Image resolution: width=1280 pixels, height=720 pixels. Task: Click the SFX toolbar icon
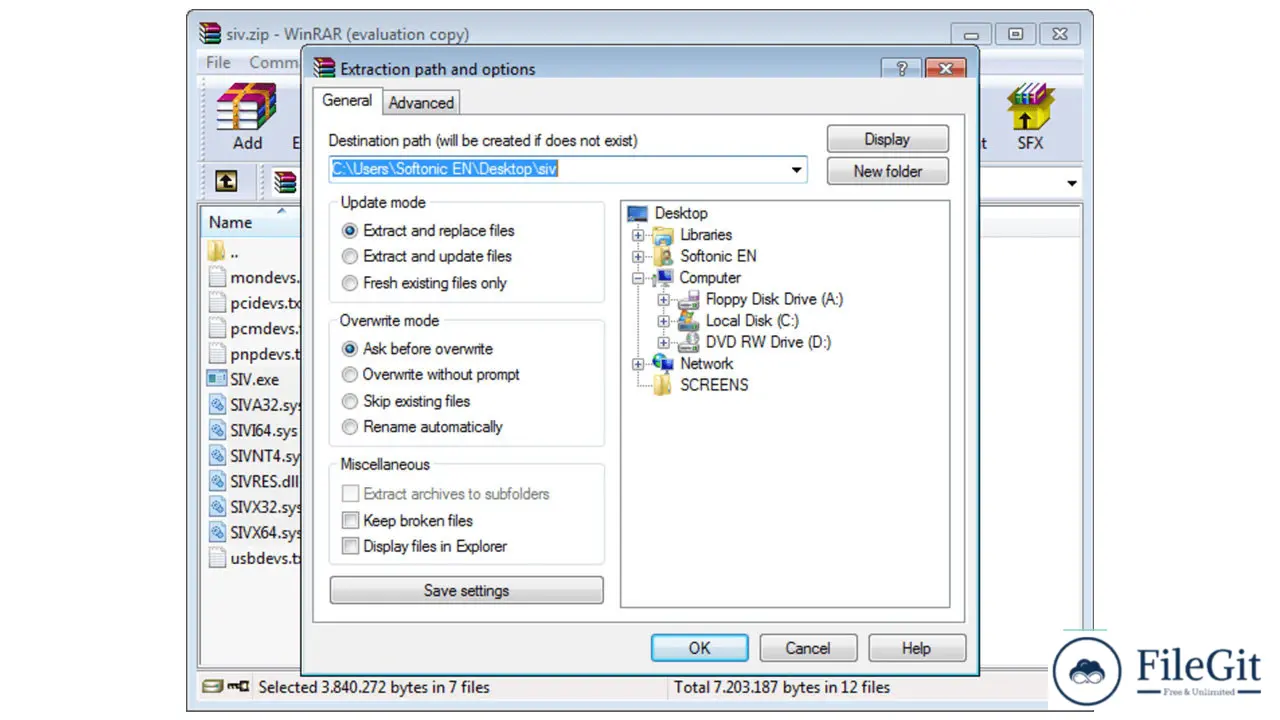point(1030,106)
